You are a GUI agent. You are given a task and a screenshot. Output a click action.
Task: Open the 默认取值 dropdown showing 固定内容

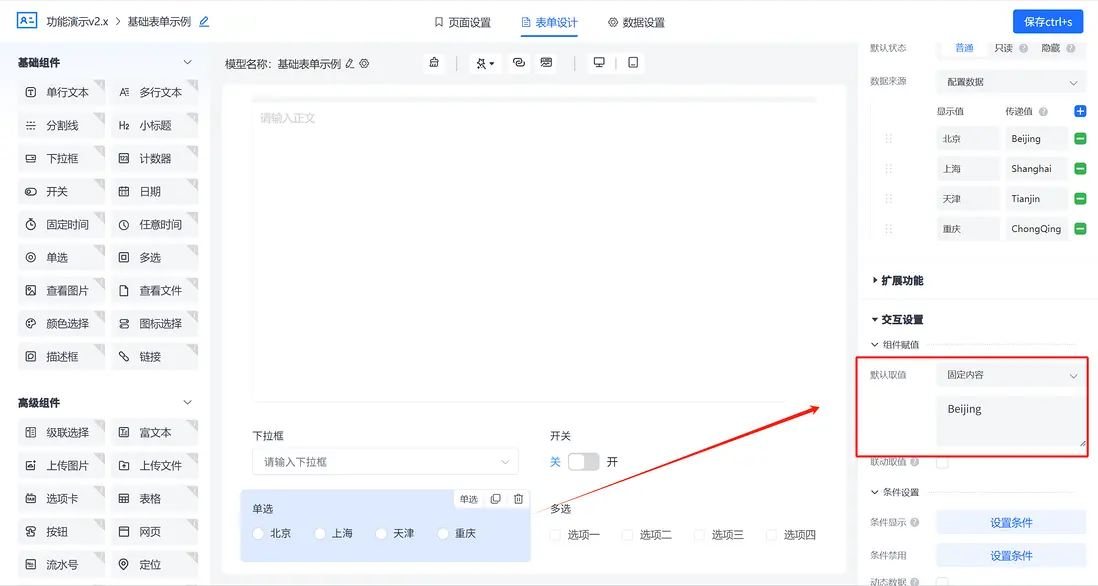(x=1009, y=374)
